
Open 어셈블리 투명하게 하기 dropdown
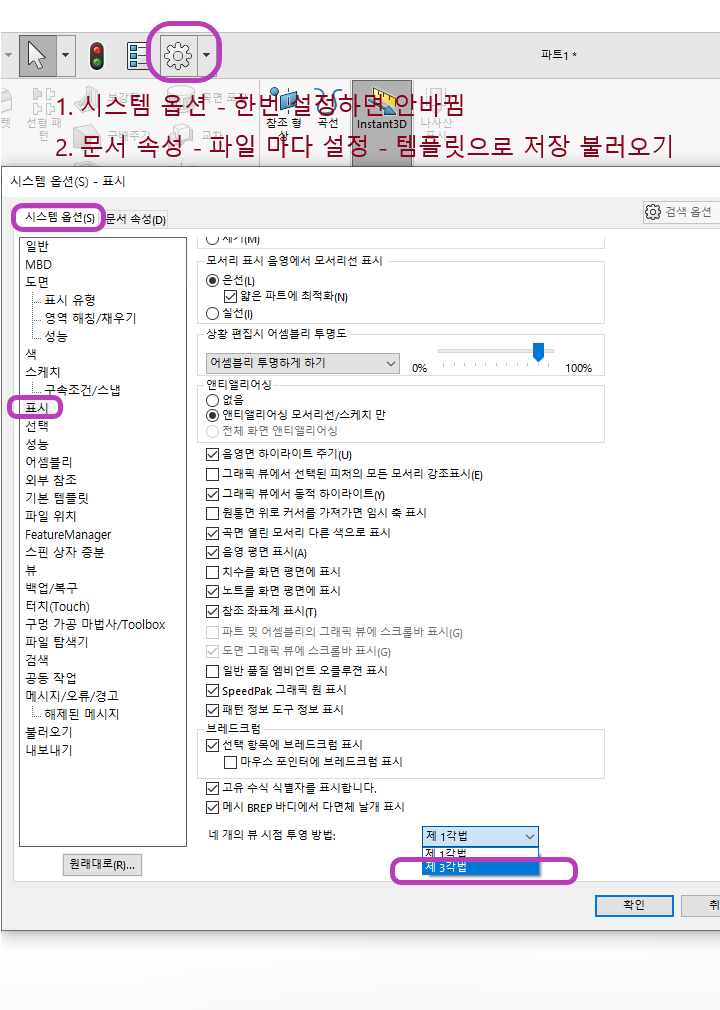point(302,363)
